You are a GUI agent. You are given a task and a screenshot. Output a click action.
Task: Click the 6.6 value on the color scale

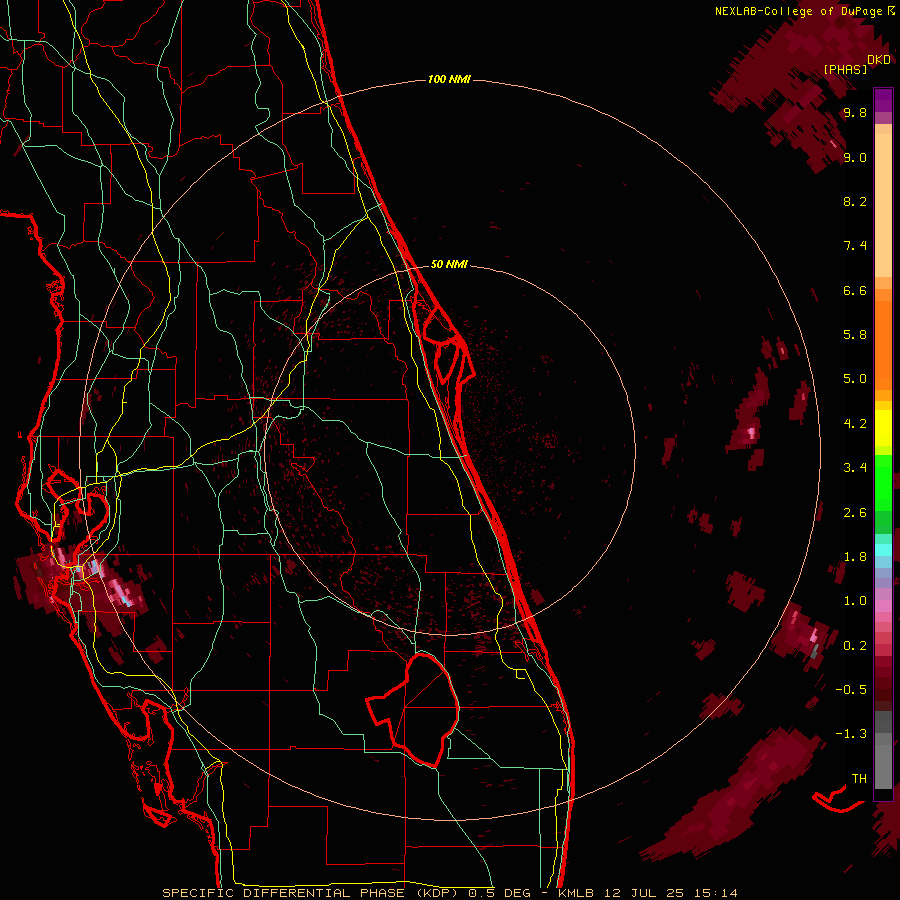coord(855,290)
